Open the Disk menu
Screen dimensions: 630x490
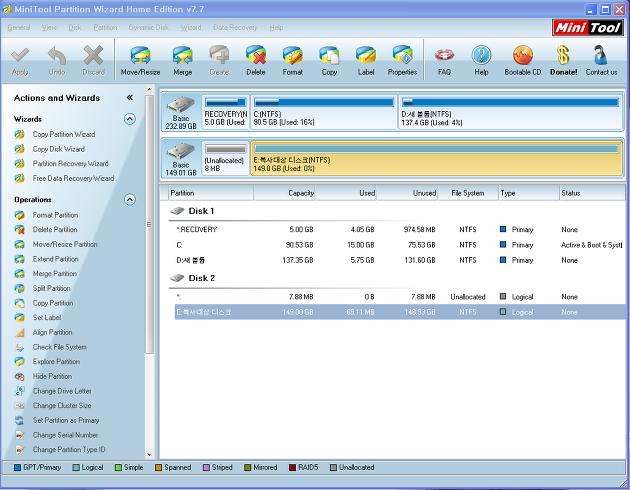coord(75,27)
